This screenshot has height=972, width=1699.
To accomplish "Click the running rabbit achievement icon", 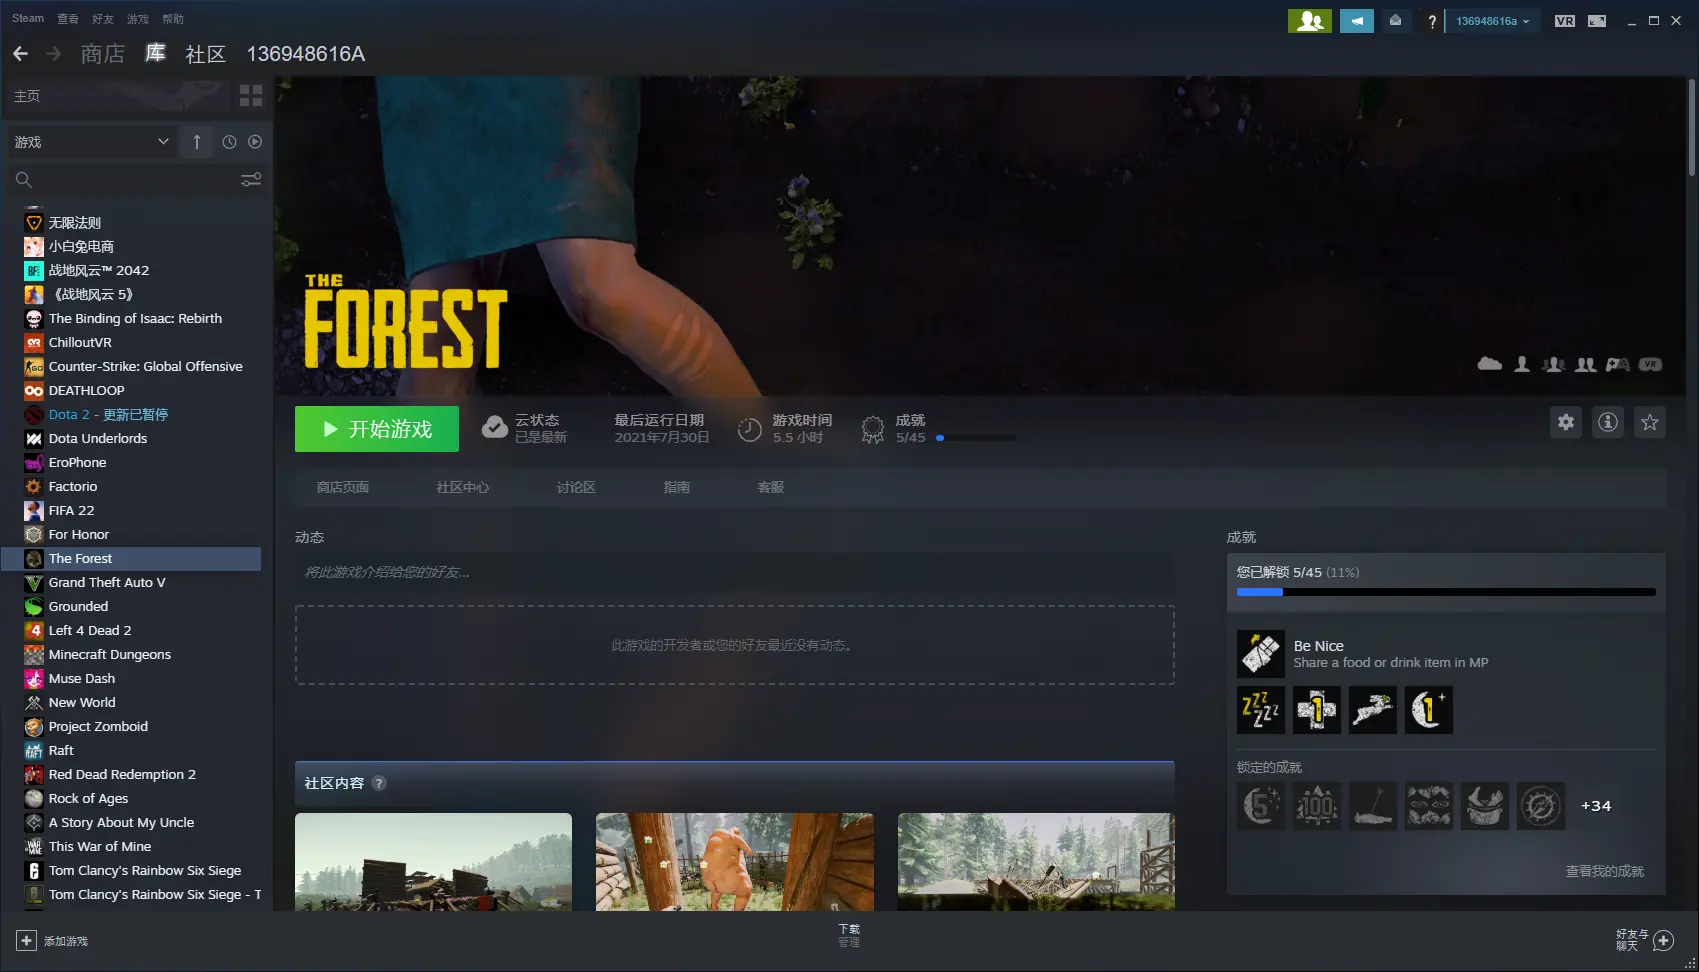I will pyautogui.click(x=1372, y=710).
